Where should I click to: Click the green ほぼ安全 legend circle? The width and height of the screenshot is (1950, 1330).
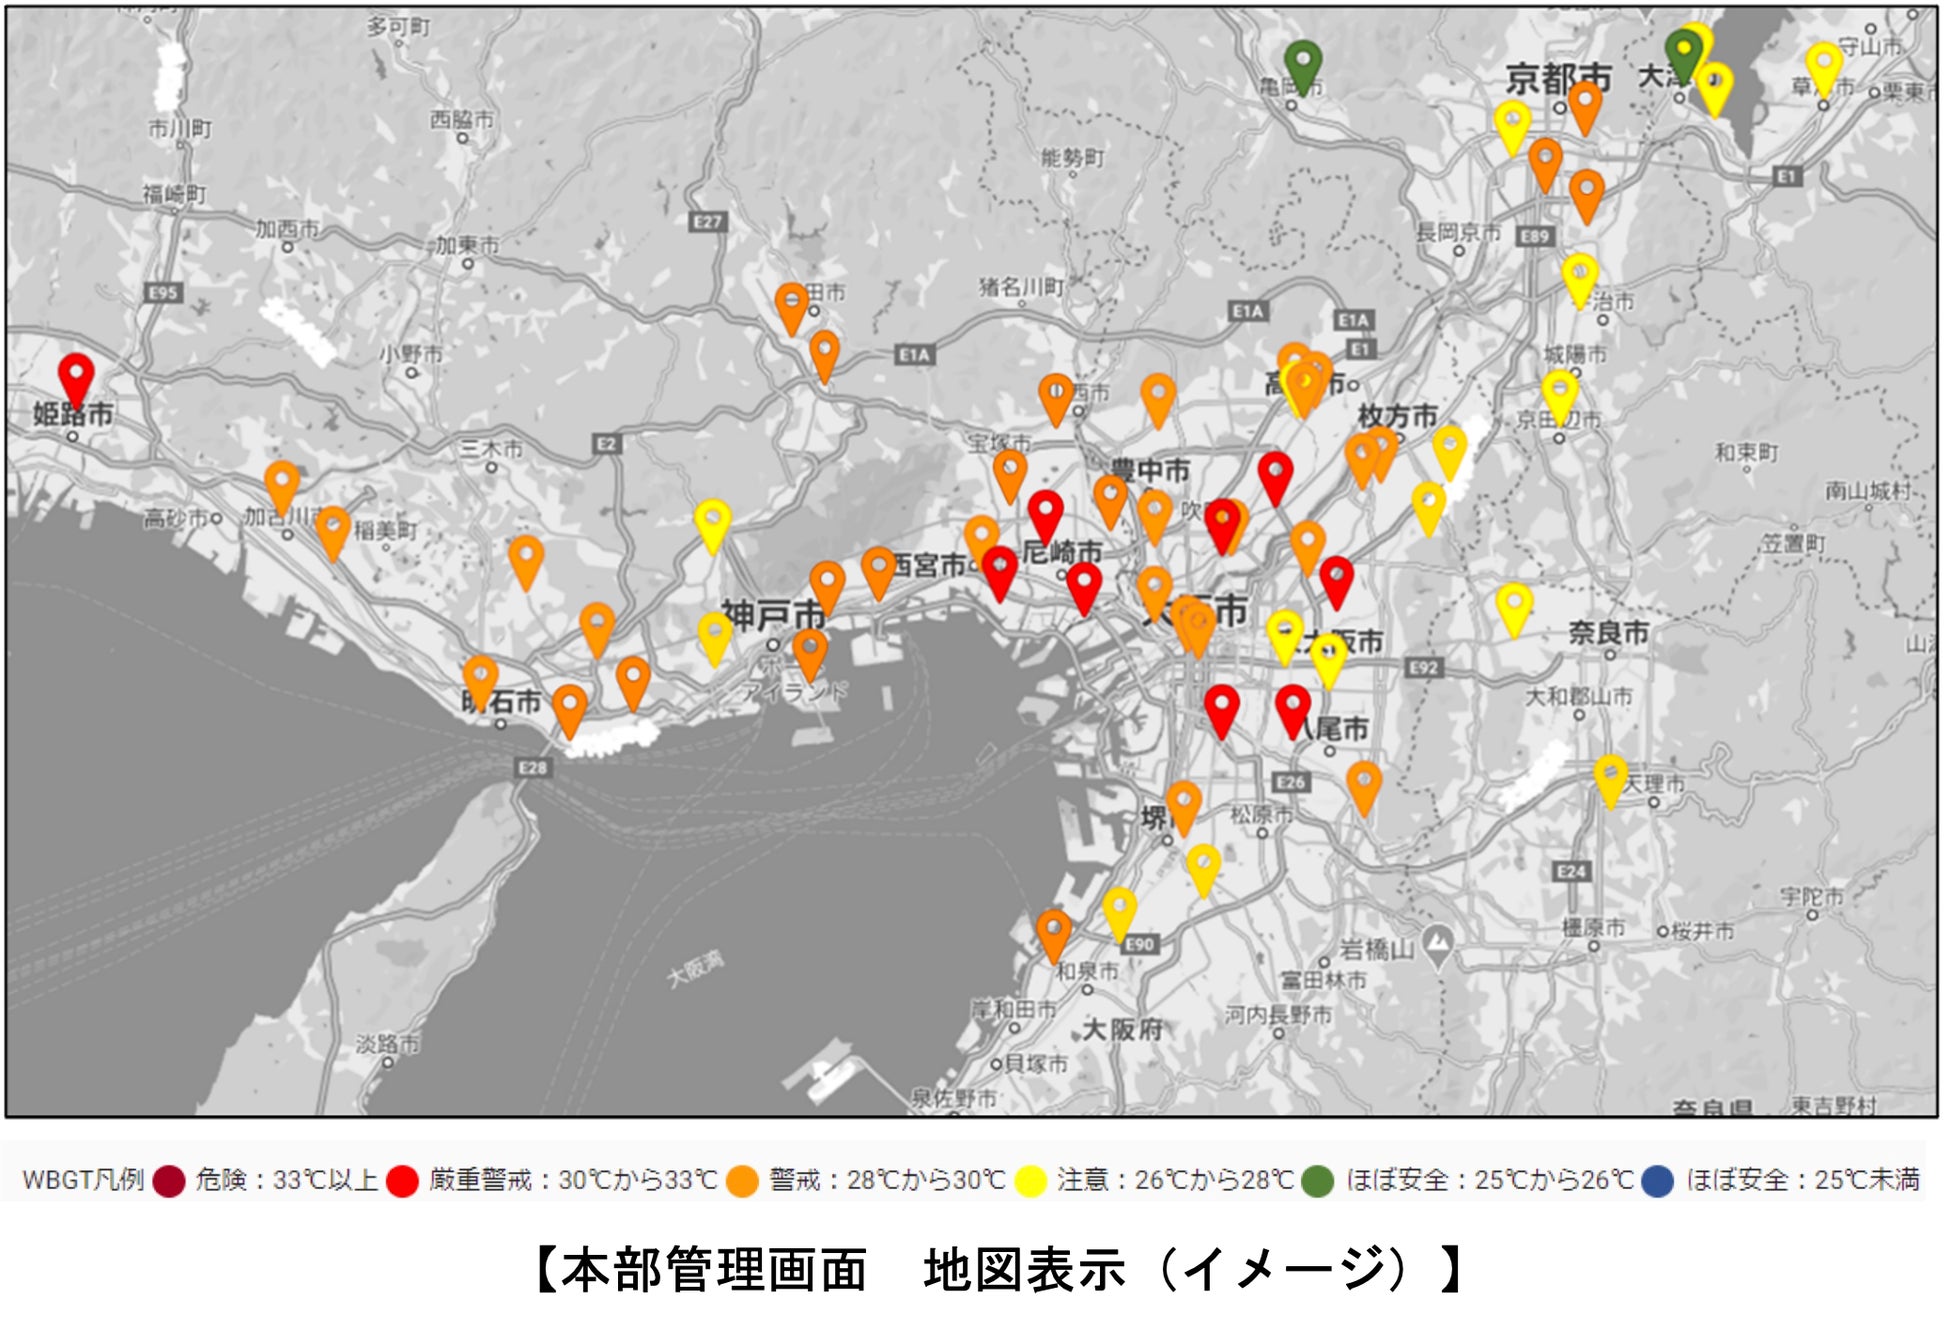click(1318, 1181)
